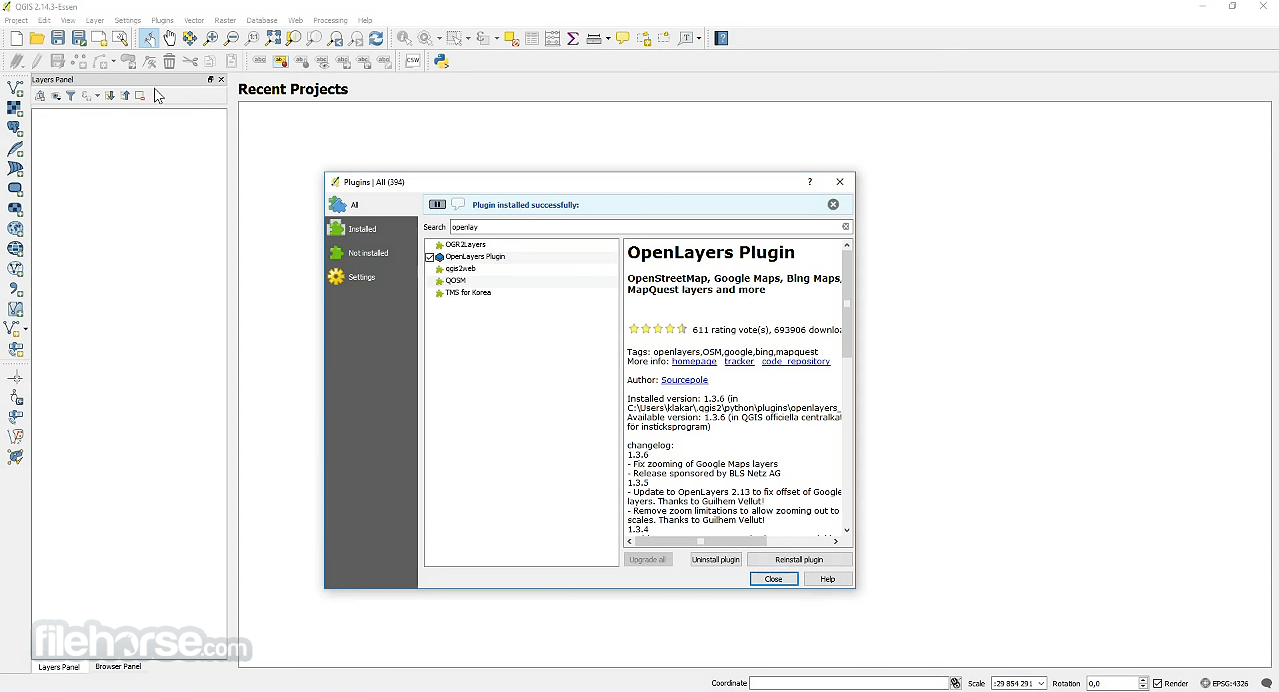Screen dimensions: 1279x692
Task: Open the Python Console icon
Action: point(441,61)
